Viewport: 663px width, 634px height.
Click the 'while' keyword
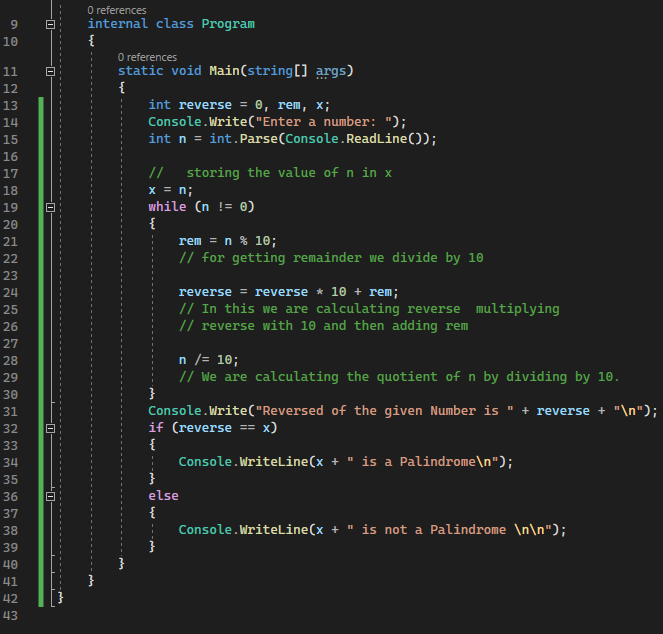167,207
